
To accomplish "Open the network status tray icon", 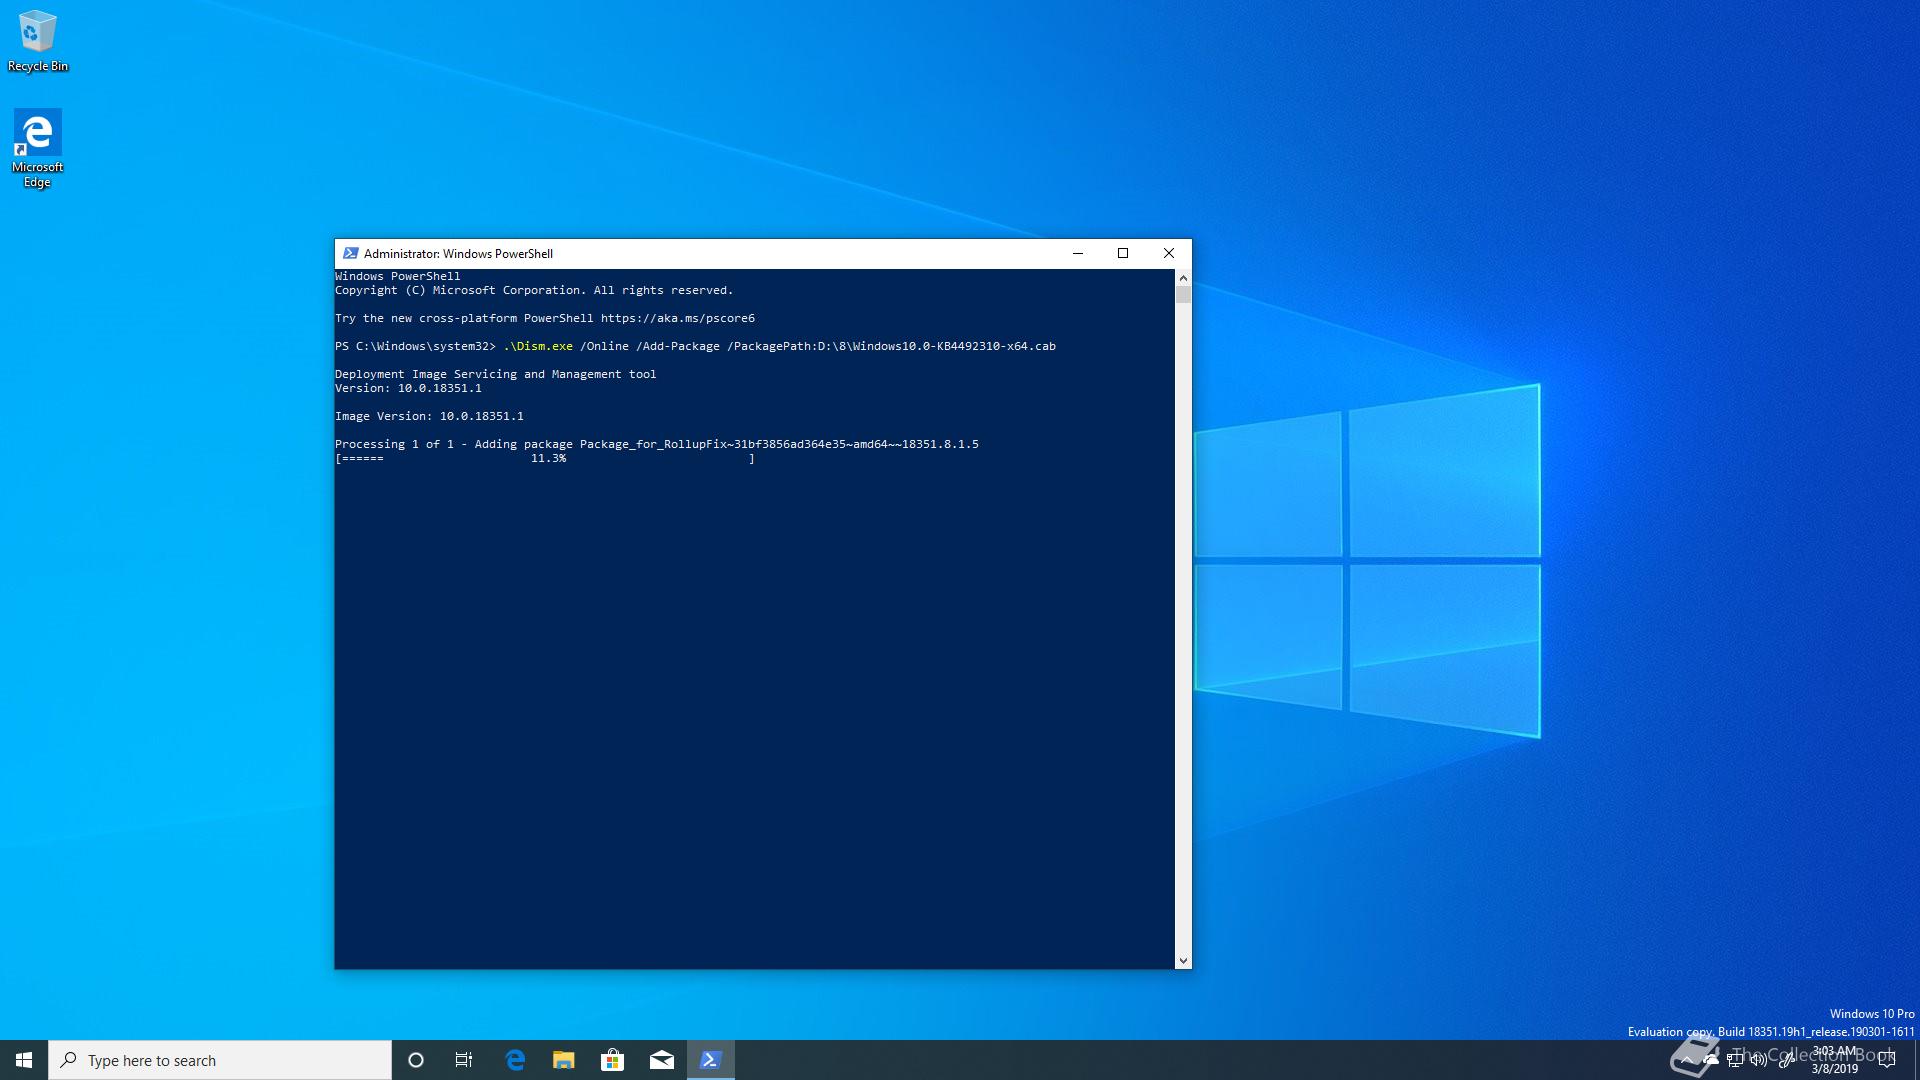I will 1735,1060.
